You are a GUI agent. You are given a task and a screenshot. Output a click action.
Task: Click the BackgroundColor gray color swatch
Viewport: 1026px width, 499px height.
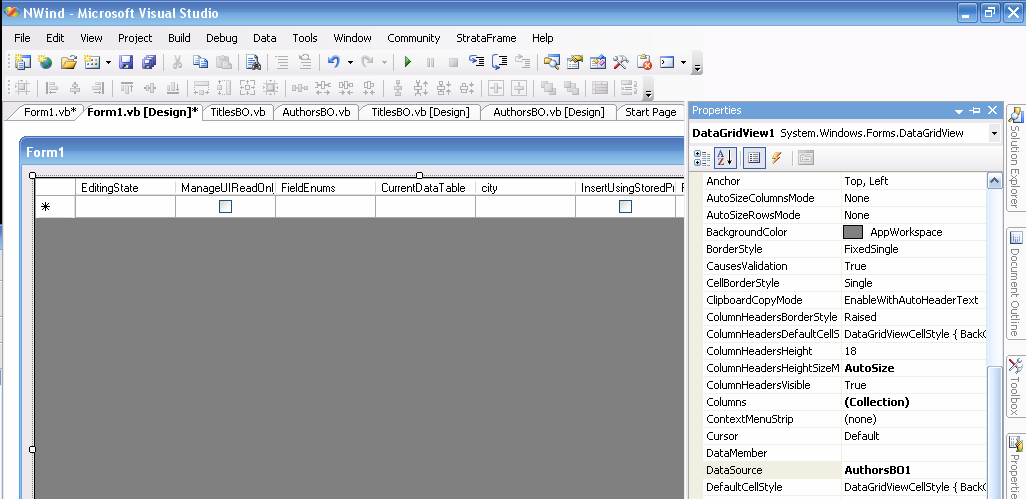click(853, 232)
